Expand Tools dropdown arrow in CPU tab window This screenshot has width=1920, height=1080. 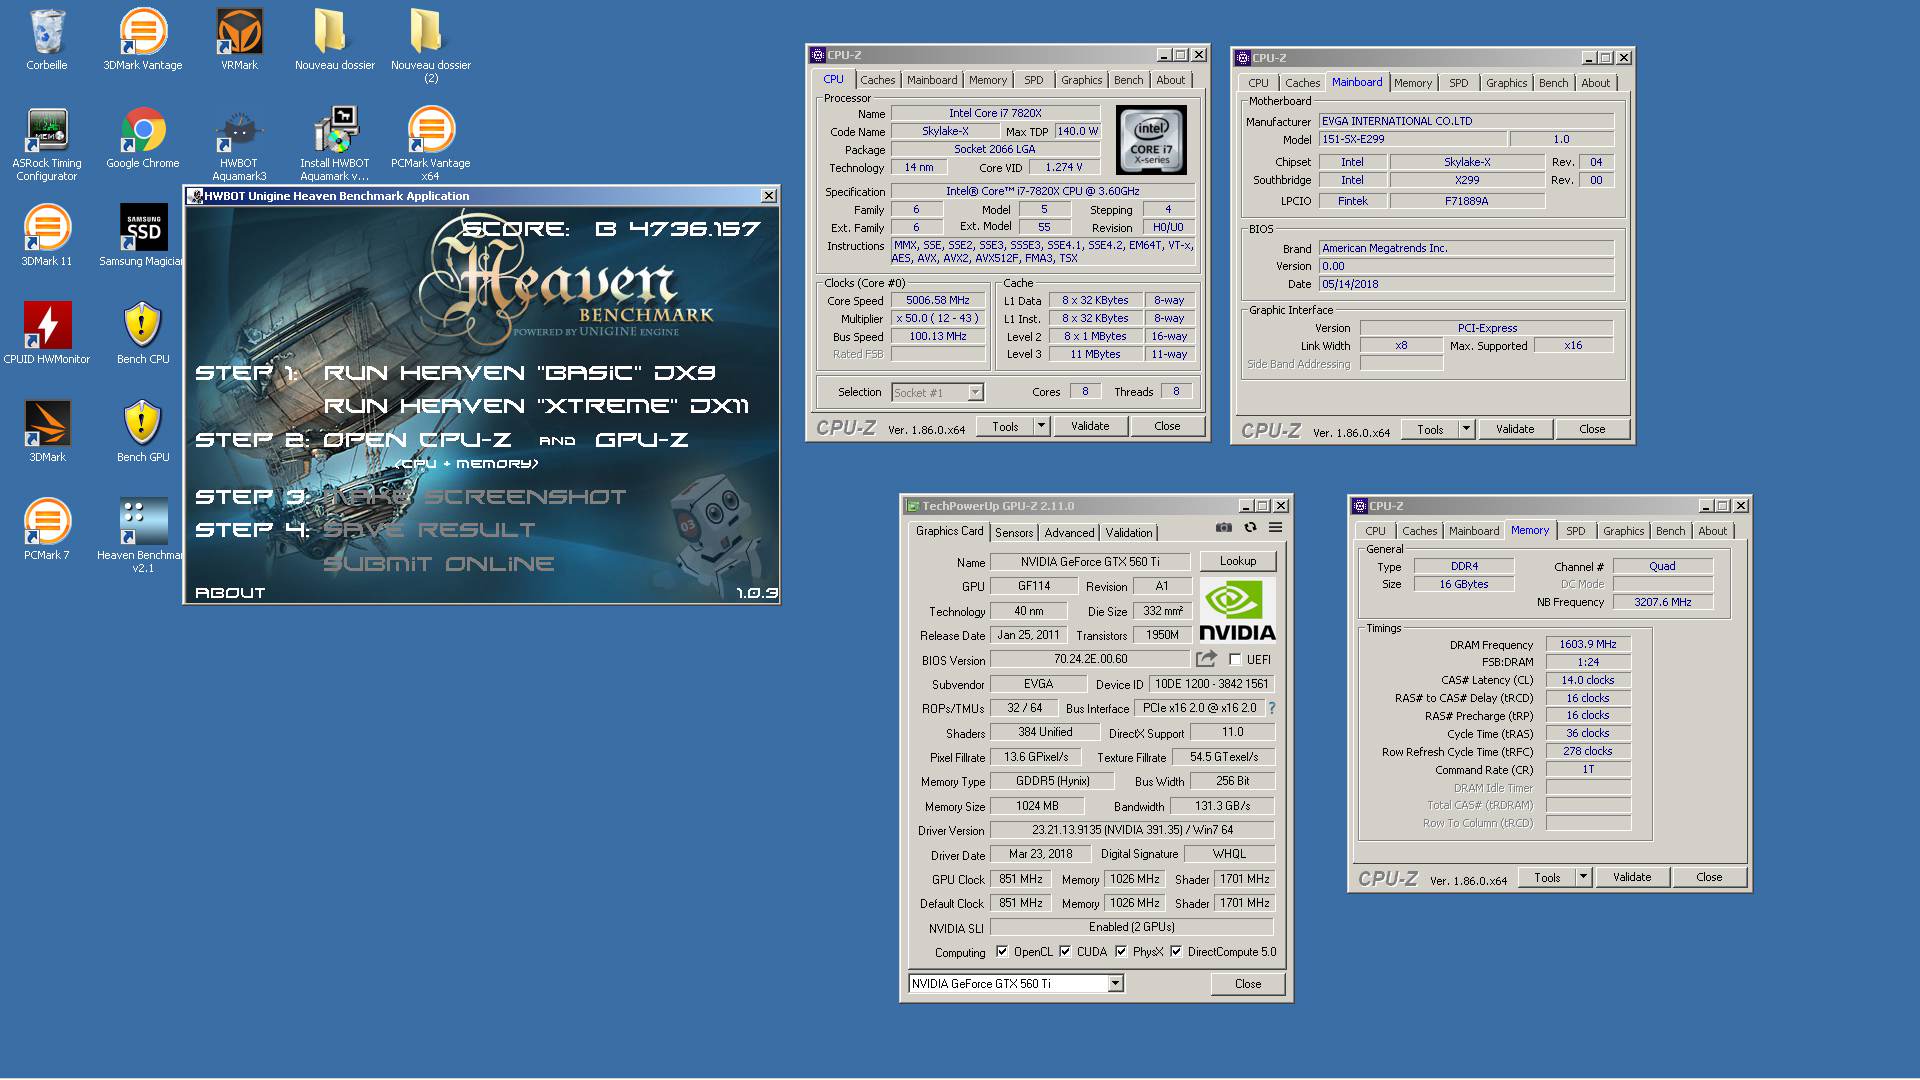point(1041,426)
